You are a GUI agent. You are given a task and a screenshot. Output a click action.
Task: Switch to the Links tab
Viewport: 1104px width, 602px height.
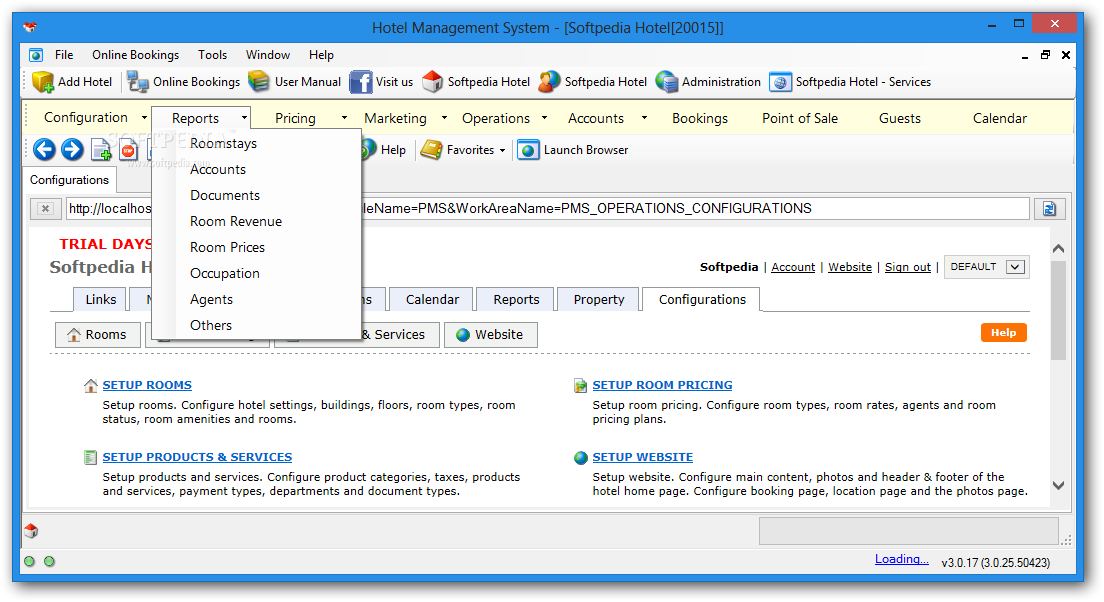tap(100, 299)
